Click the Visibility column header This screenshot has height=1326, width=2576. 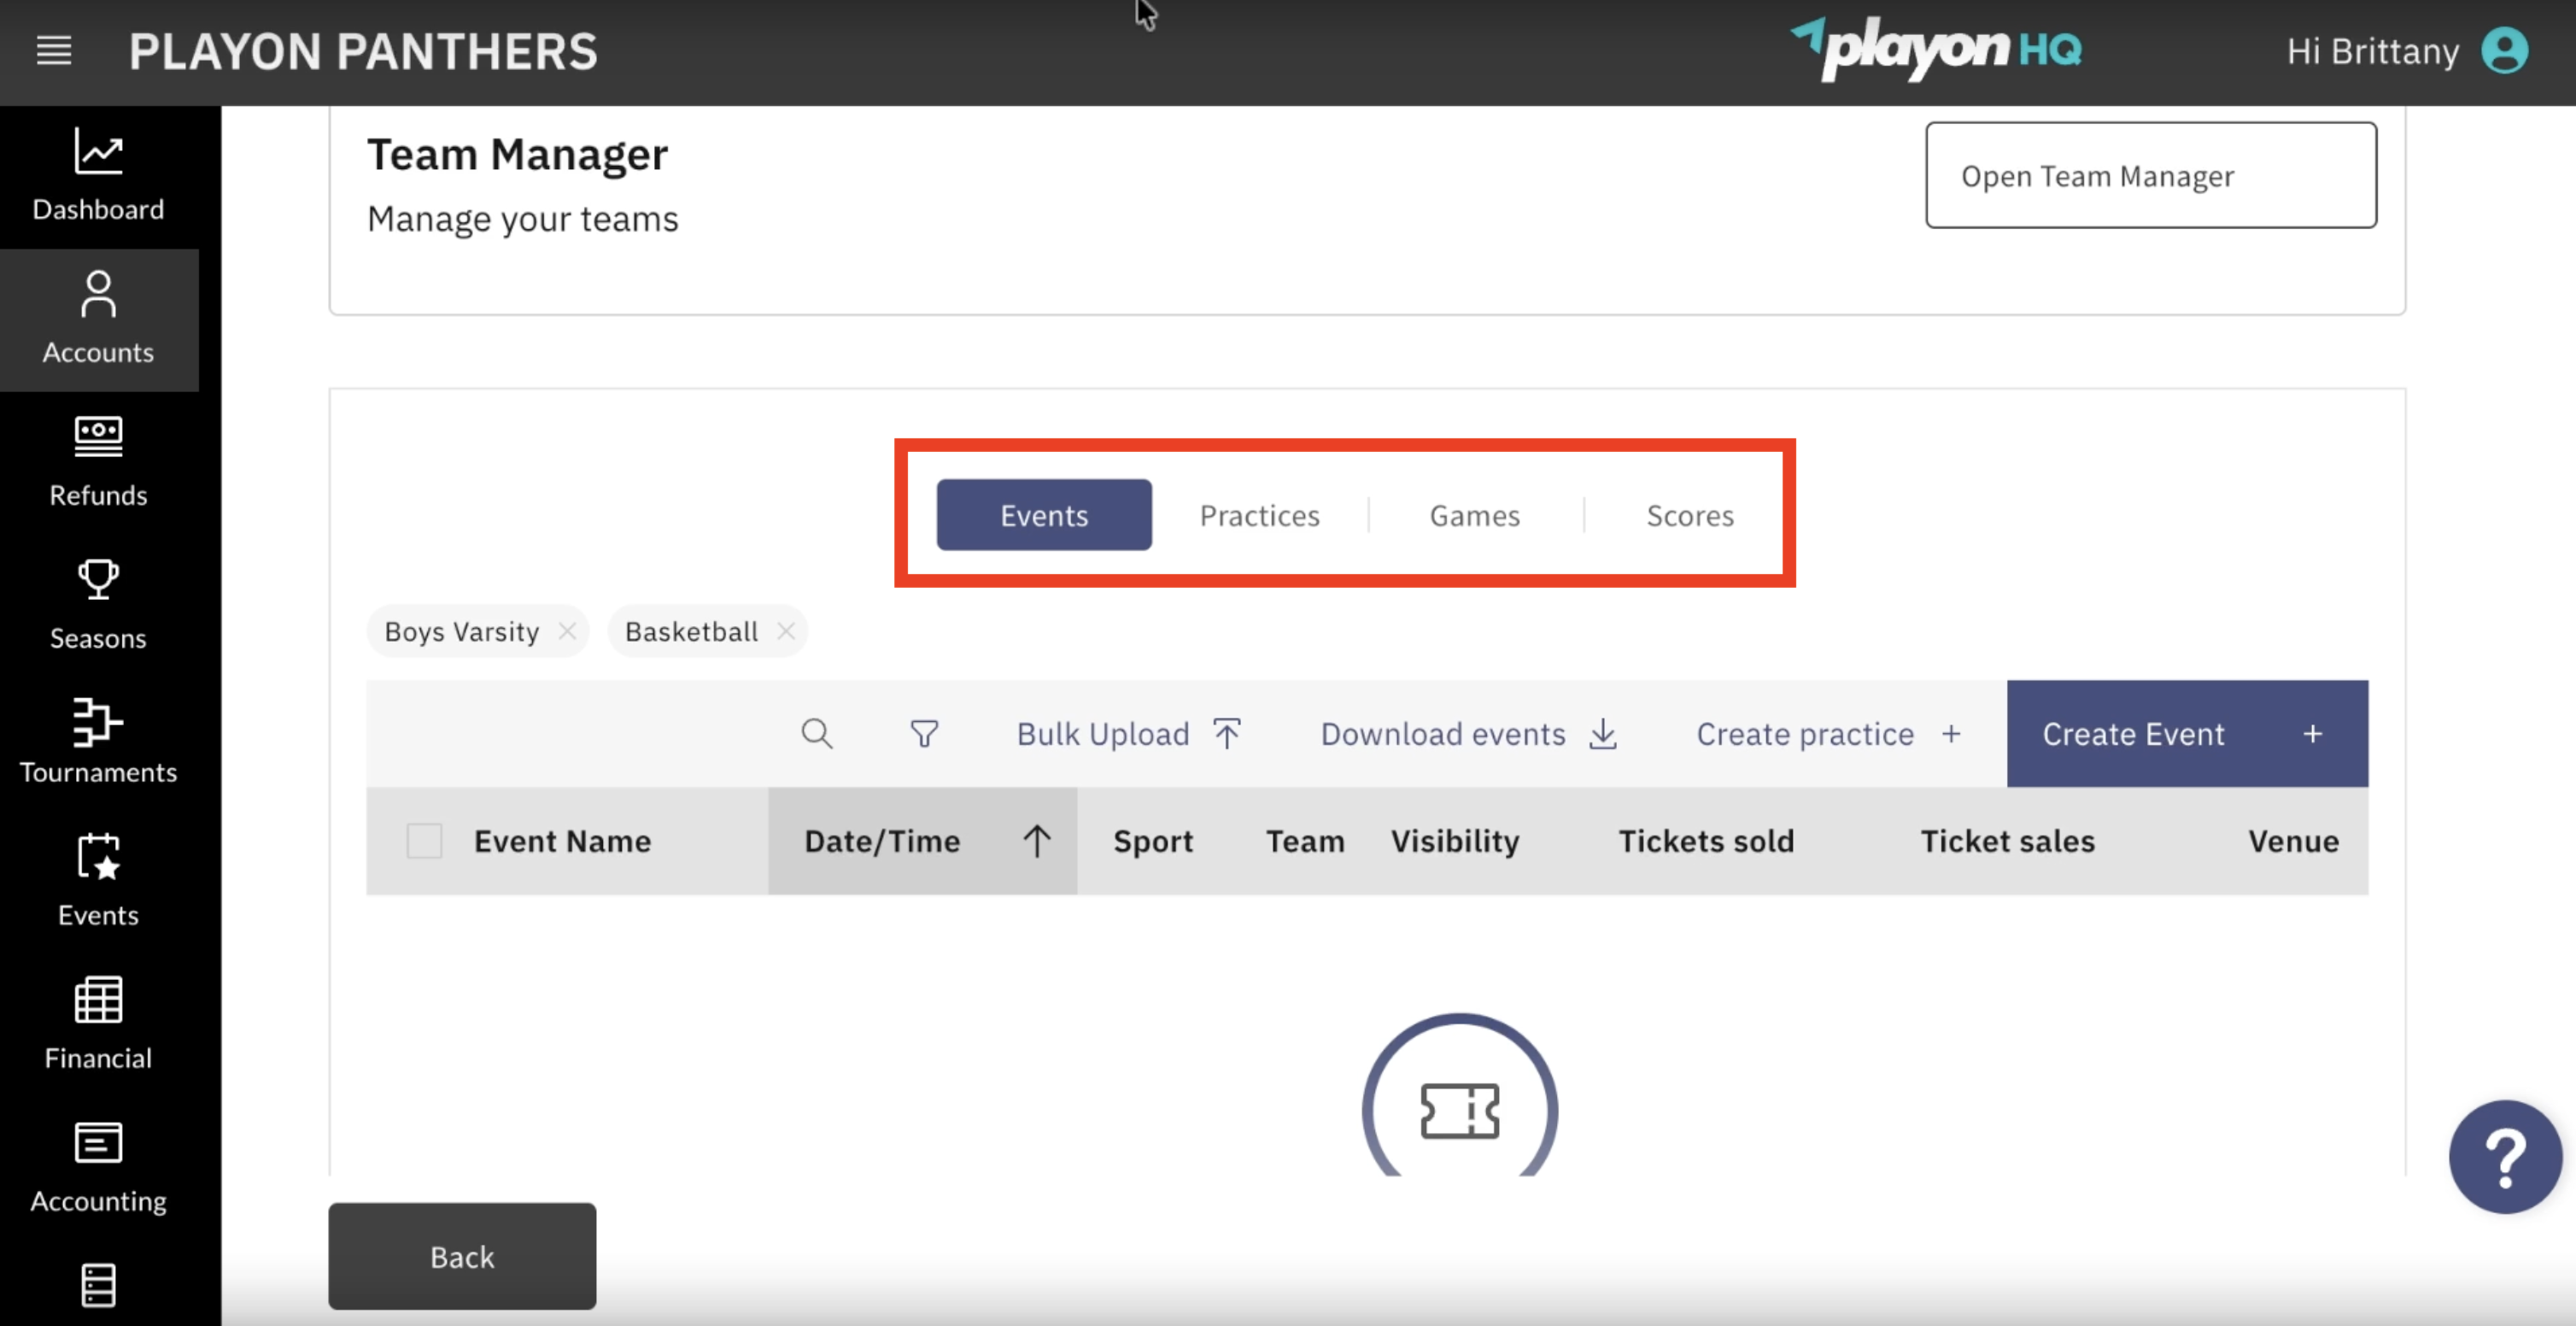1455,841
